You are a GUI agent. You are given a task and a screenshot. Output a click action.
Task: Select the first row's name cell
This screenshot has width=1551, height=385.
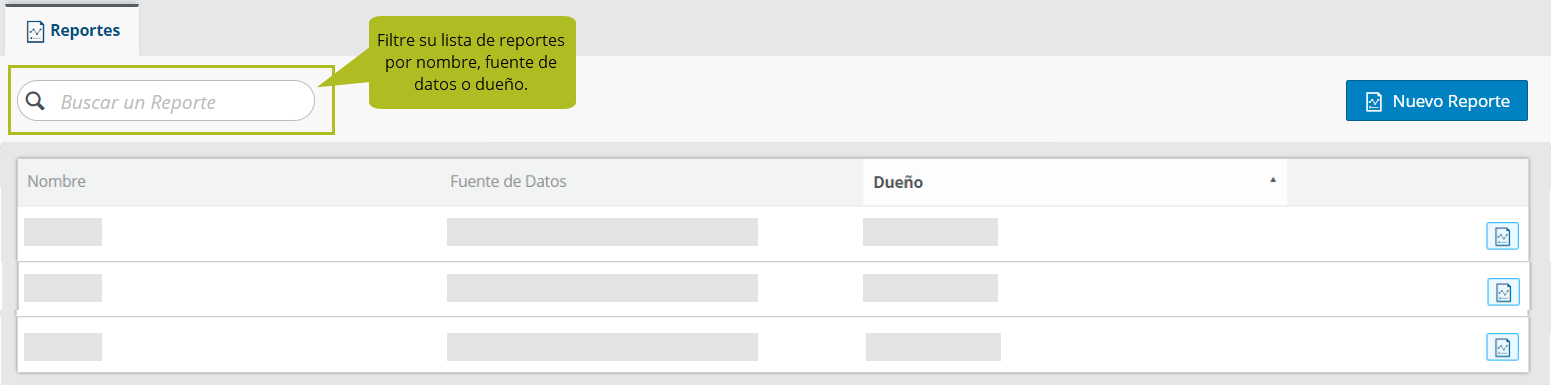point(63,232)
